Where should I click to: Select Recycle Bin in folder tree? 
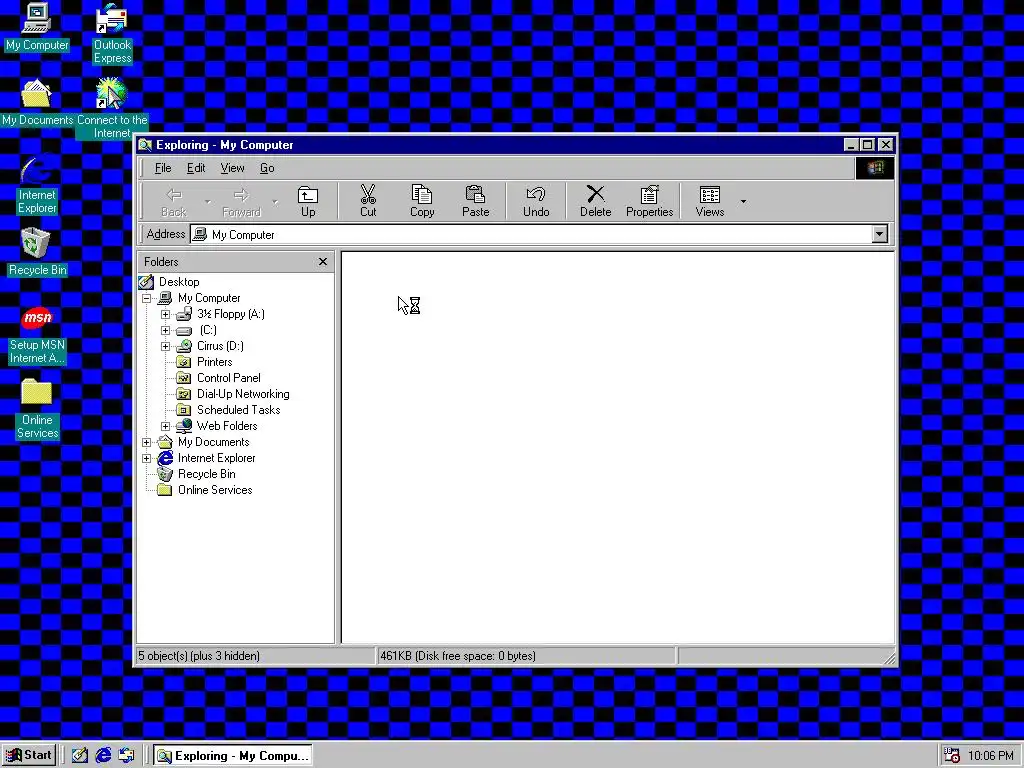[x=206, y=474]
